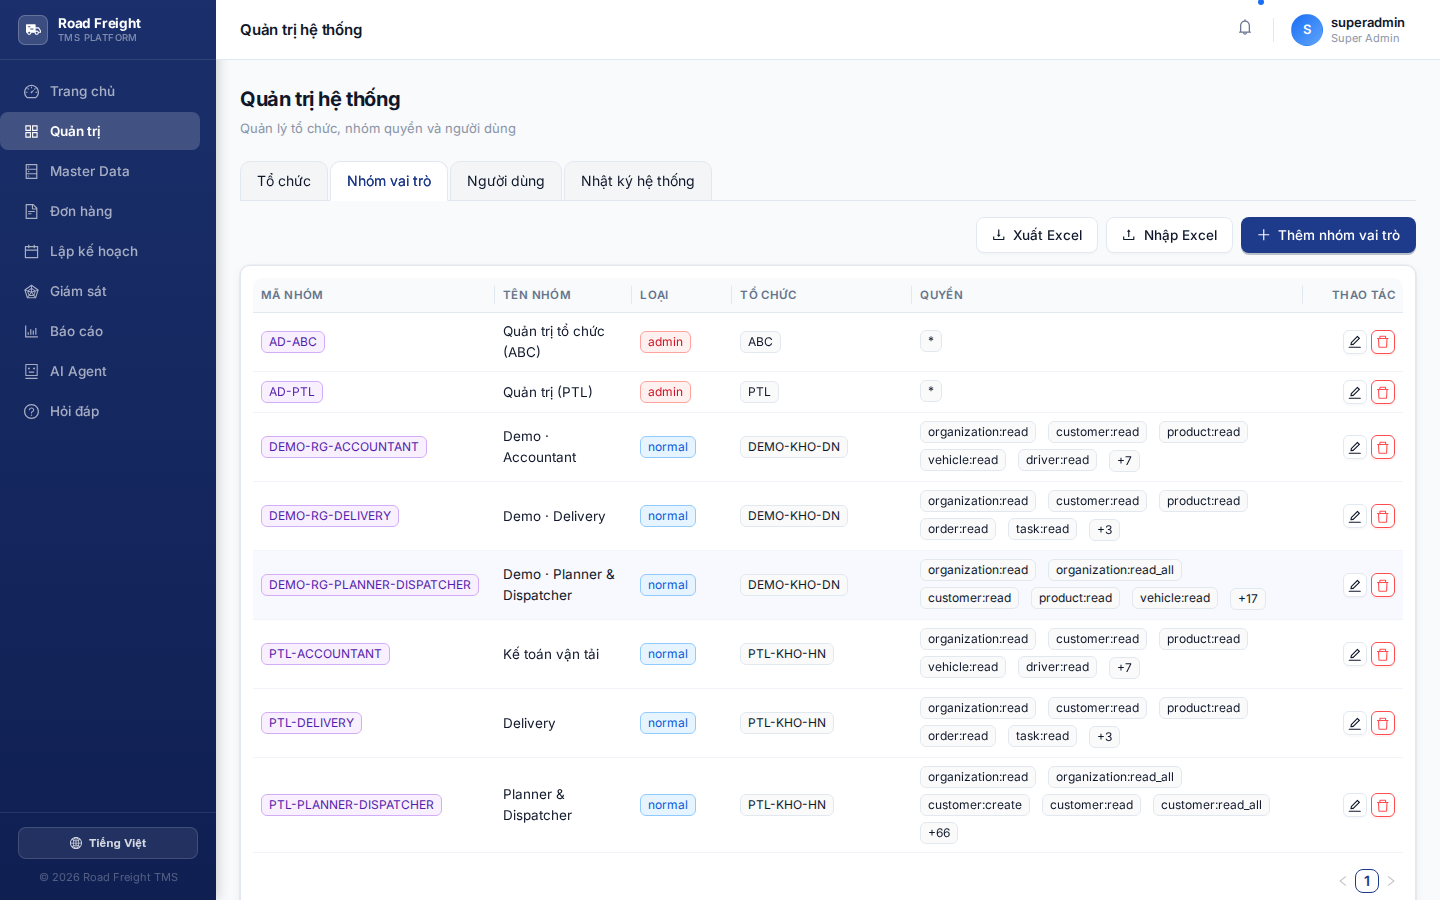Delete the PTL-ACCOUNTANT role group
This screenshot has width=1440, height=900.
pos(1383,654)
